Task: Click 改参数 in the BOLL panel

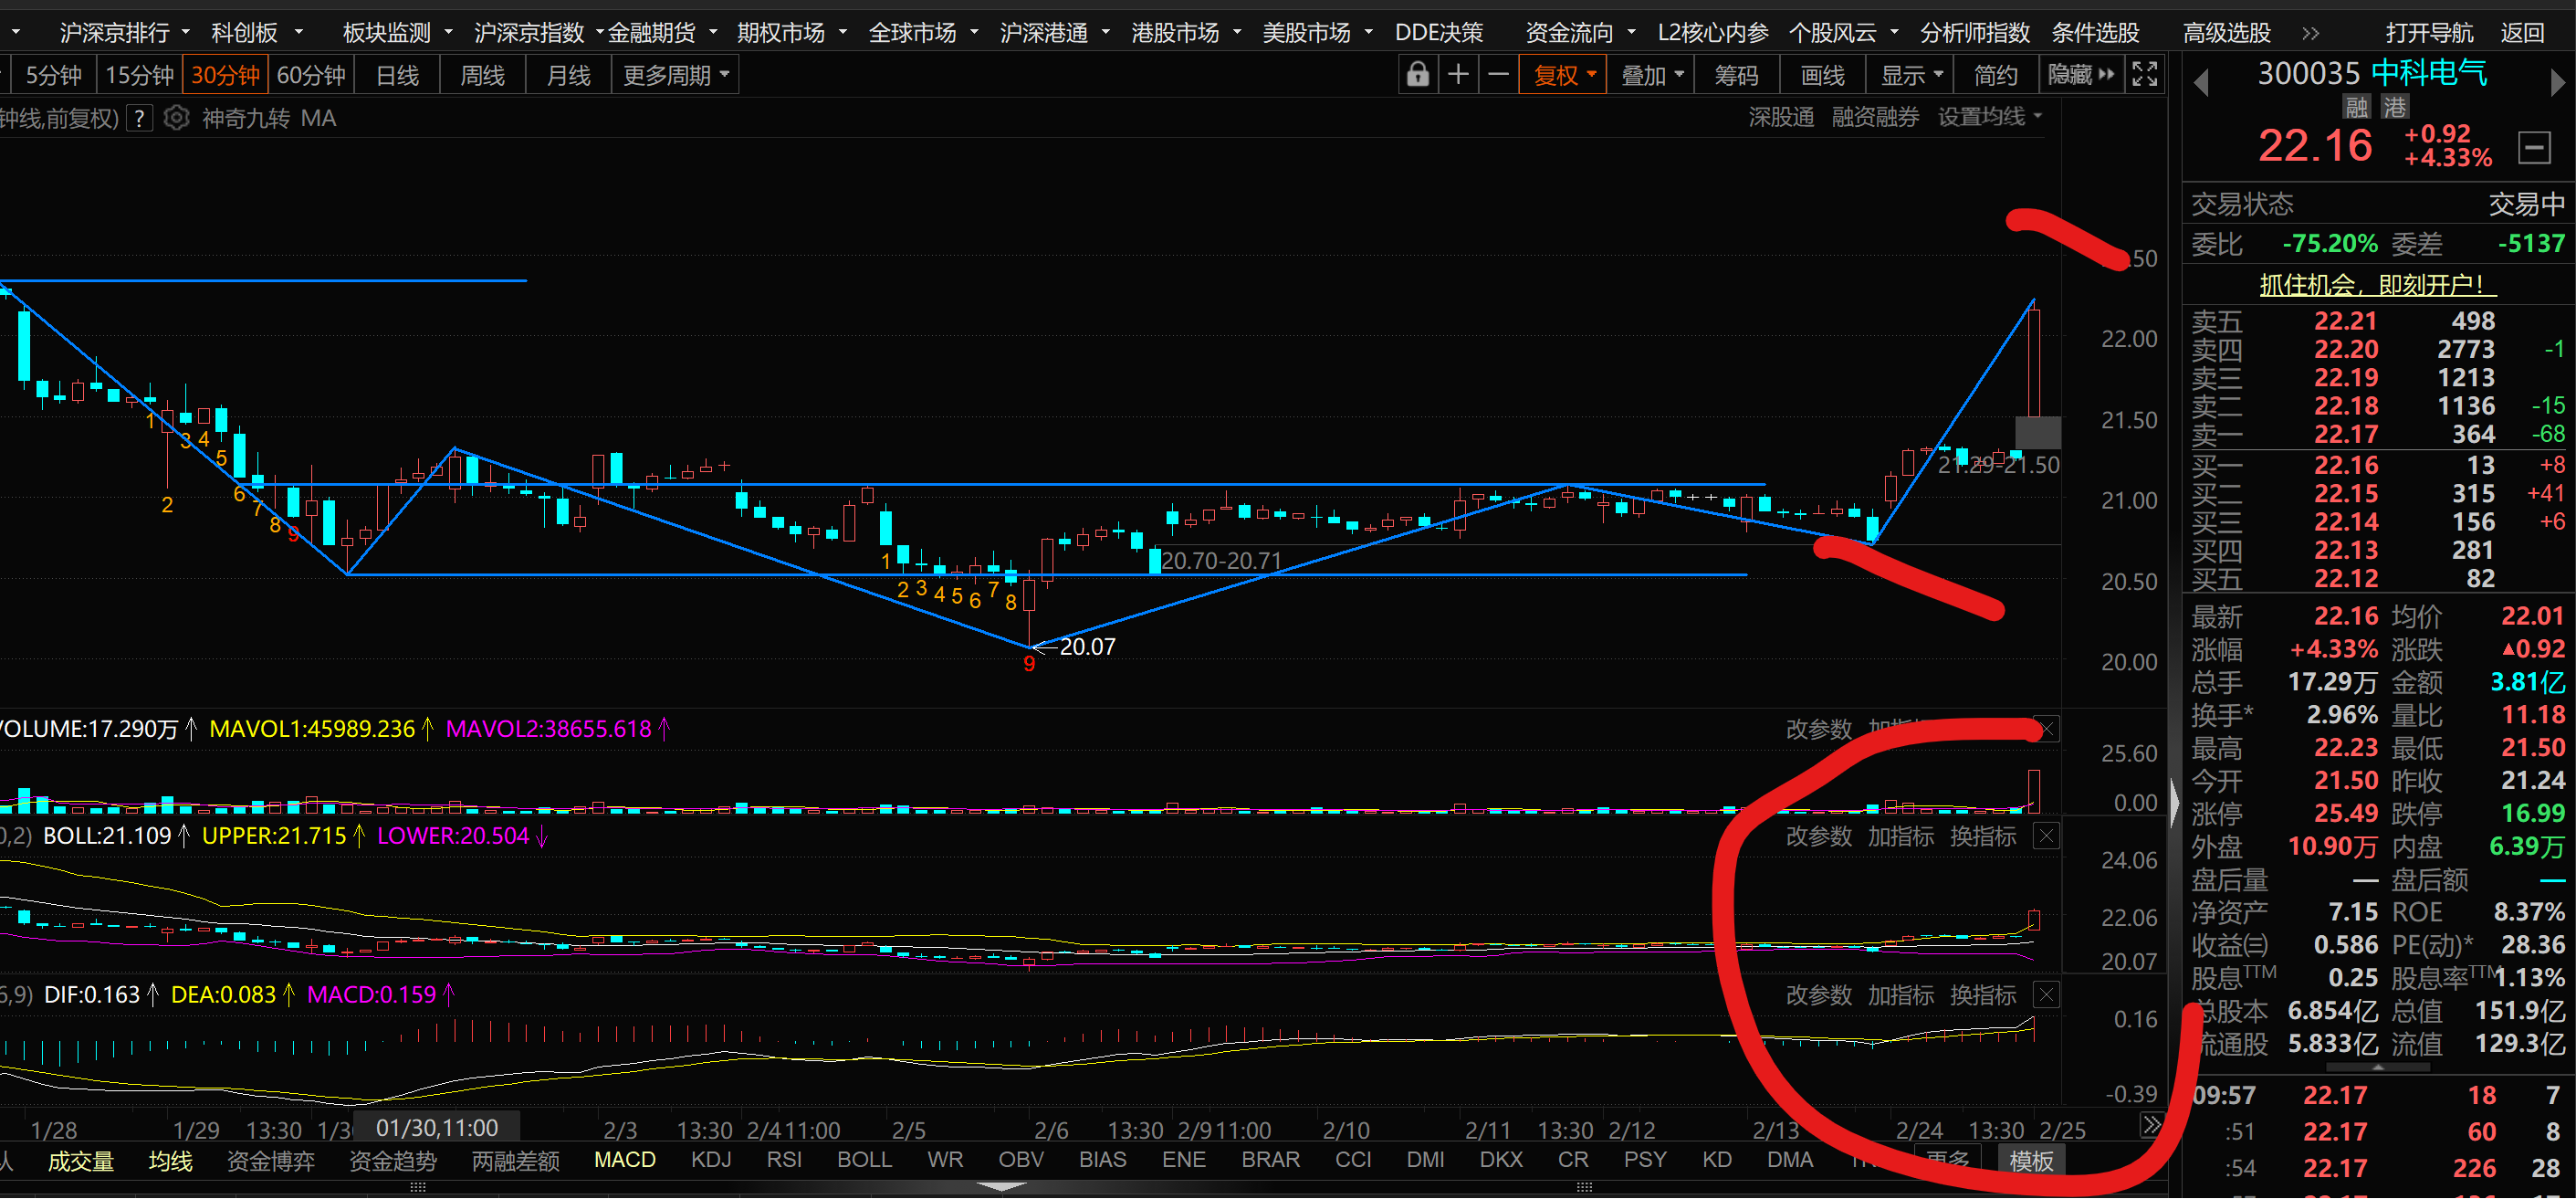Action: point(1818,836)
